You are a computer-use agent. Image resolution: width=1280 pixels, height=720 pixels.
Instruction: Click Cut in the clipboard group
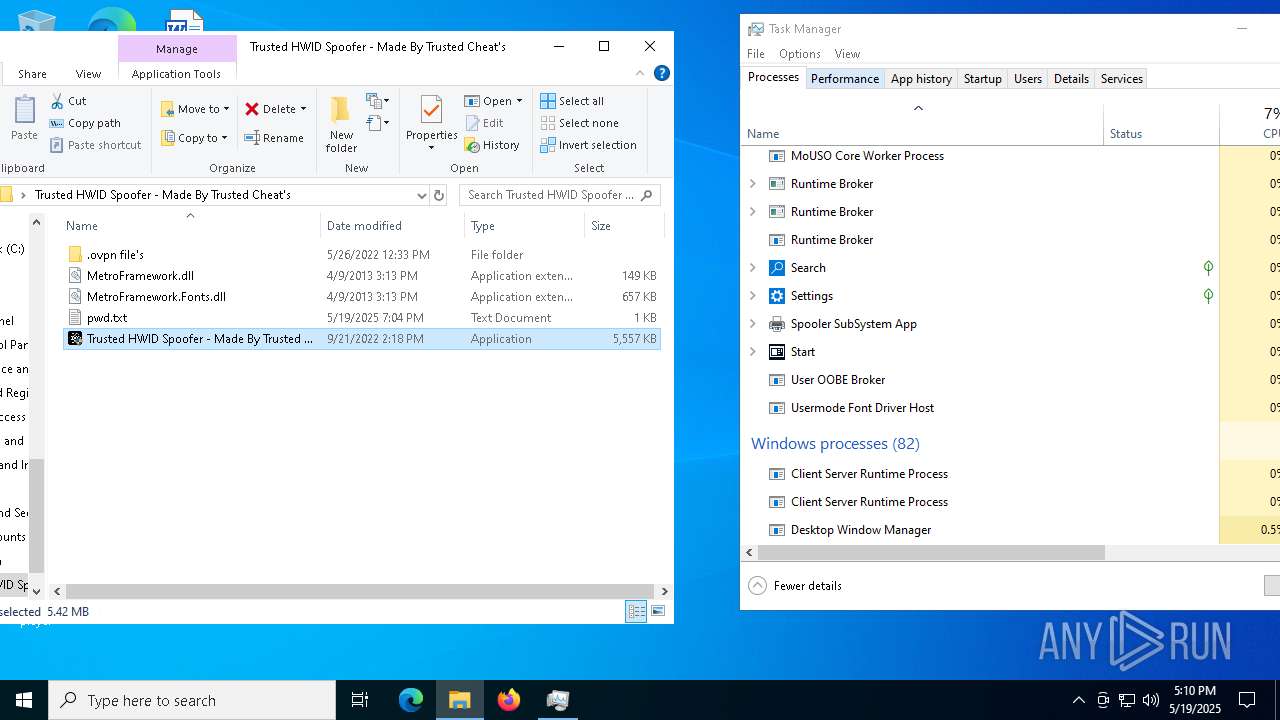(x=68, y=101)
